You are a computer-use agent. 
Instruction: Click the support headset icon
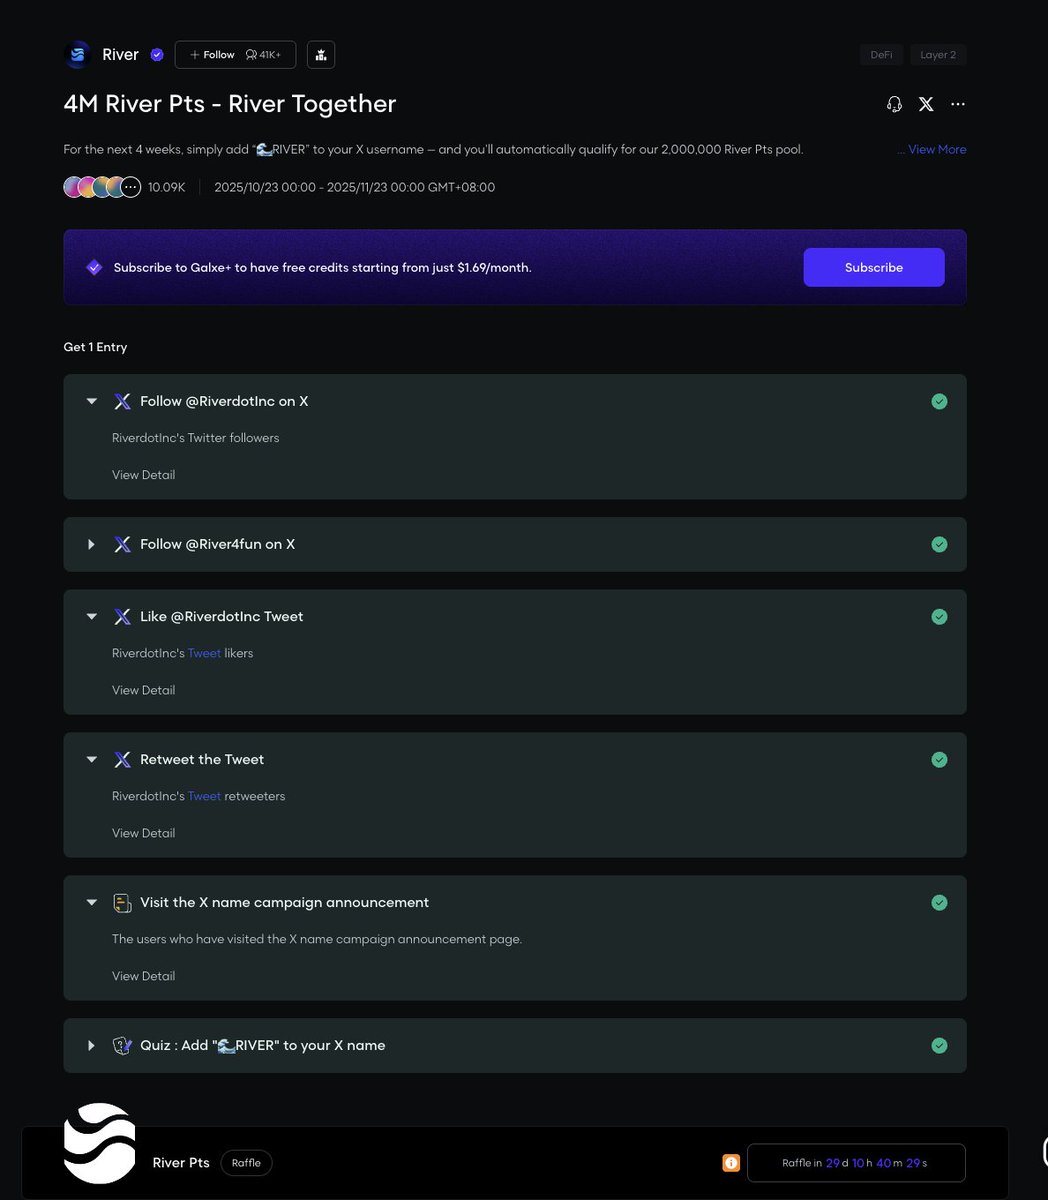pyautogui.click(x=894, y=104)
